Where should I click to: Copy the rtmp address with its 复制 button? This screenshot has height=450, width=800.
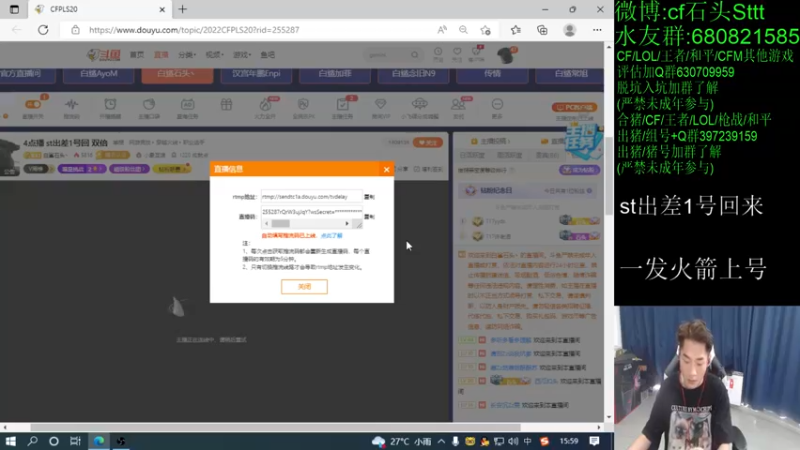[369, 197]
